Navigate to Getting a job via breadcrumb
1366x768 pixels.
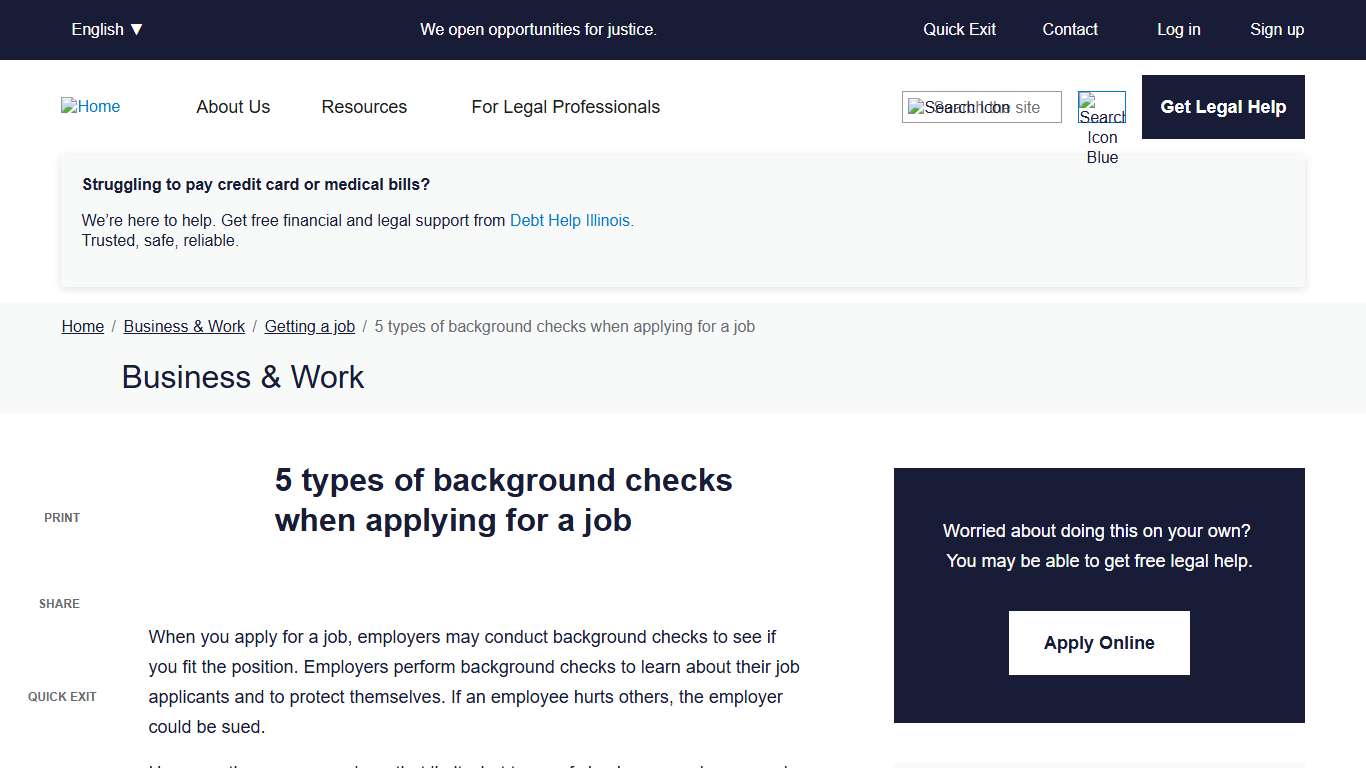309,326
